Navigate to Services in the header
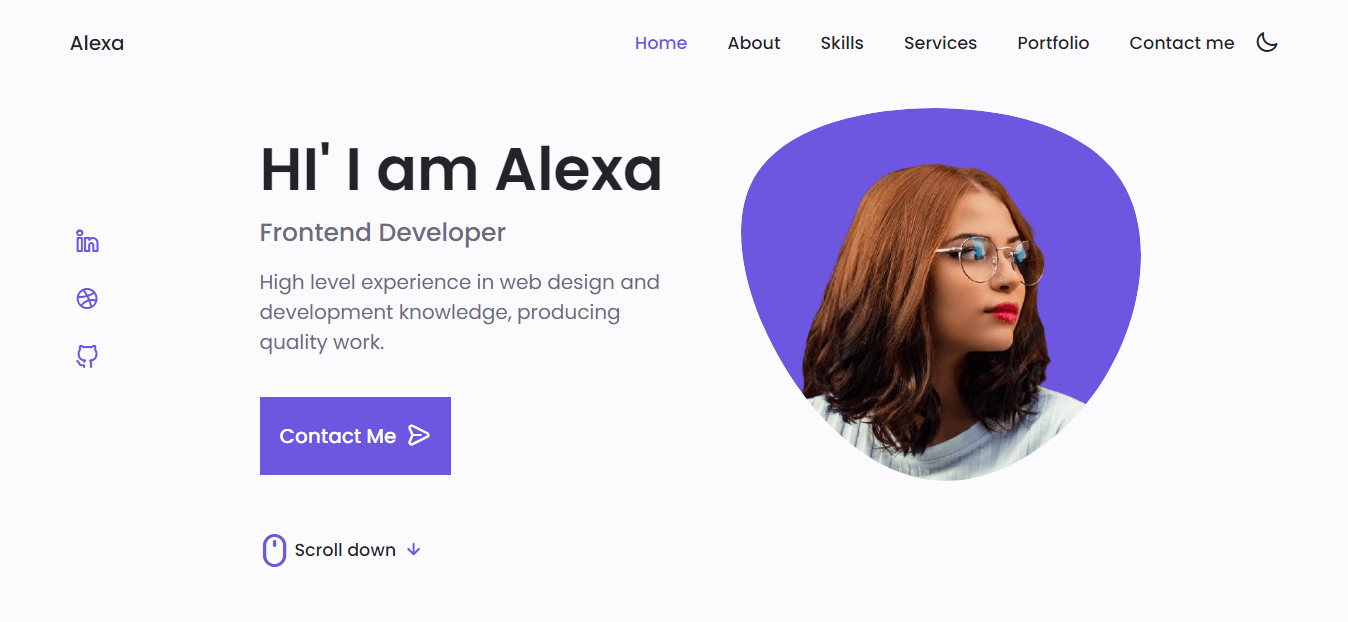 (x=940, y=43)
